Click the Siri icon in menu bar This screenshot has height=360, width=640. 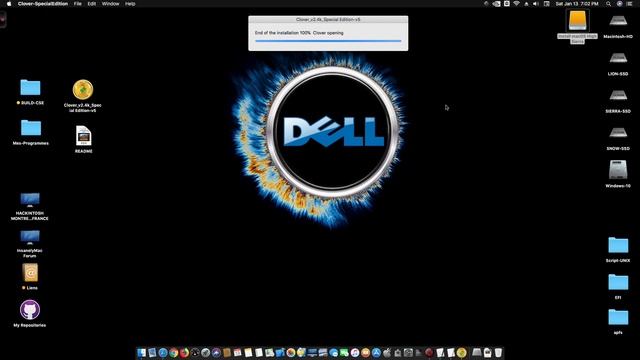(x=619, y=4)
